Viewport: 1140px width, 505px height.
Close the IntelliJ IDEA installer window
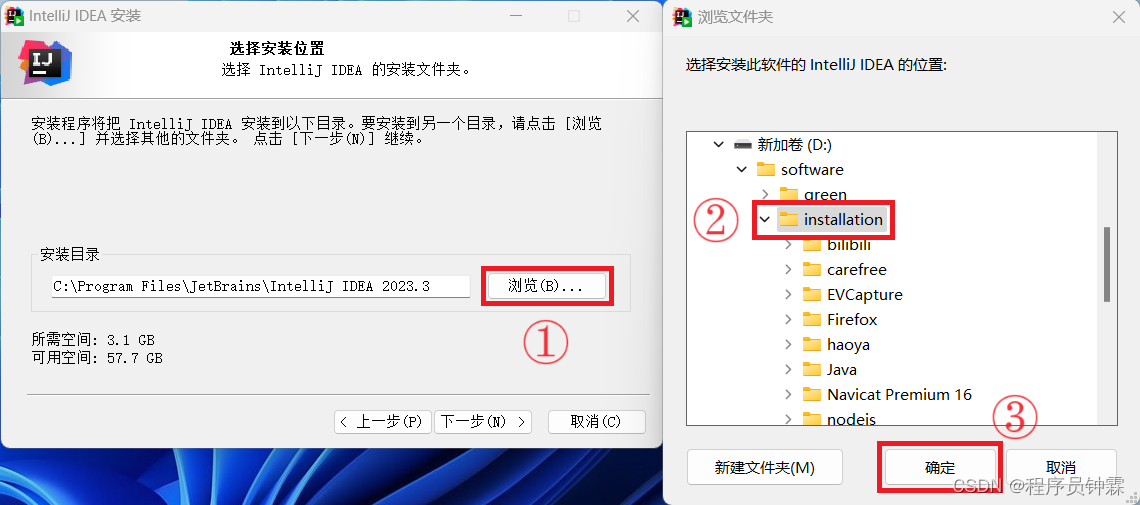pyautogui.click(x=633, y=17)
